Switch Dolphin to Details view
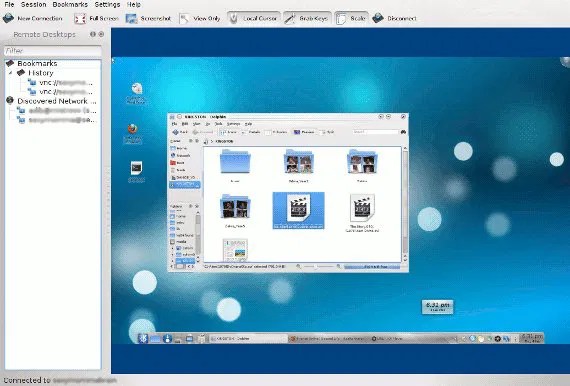This screenshot has height=386, width=570. click(250, 132)
